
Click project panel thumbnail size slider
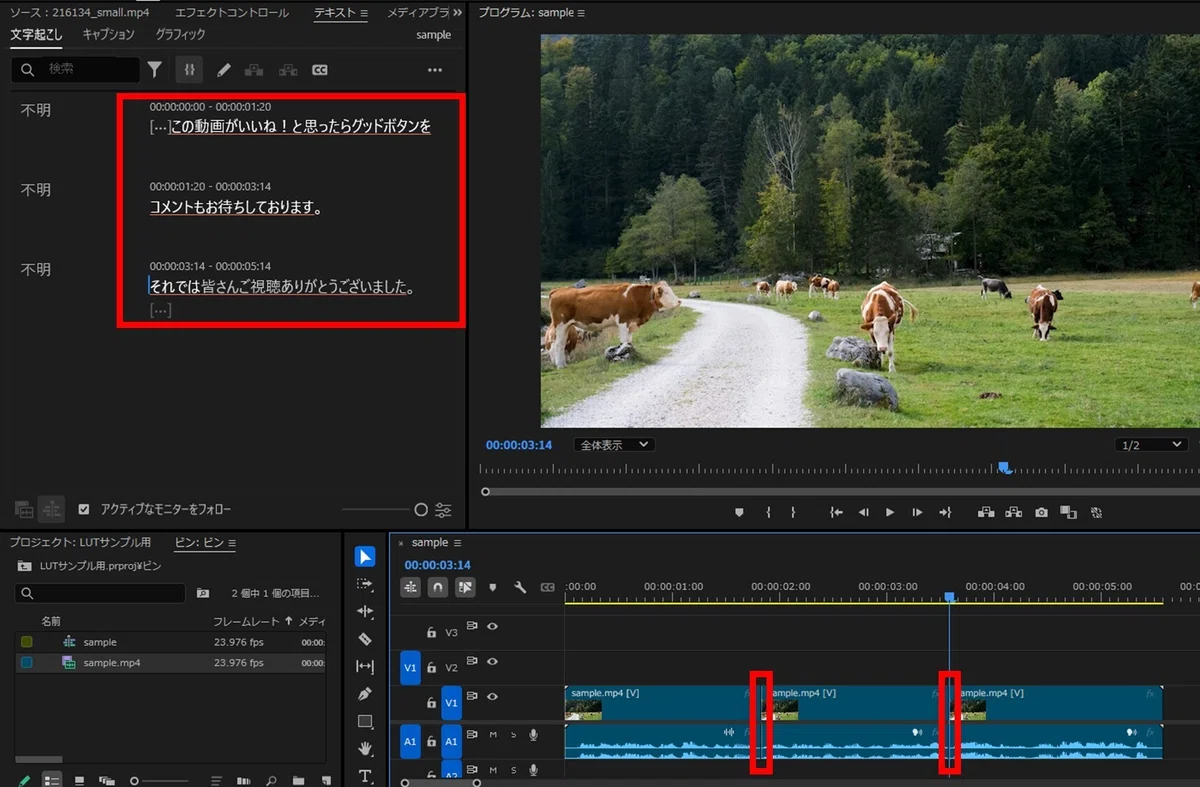(x=160, y=780)
